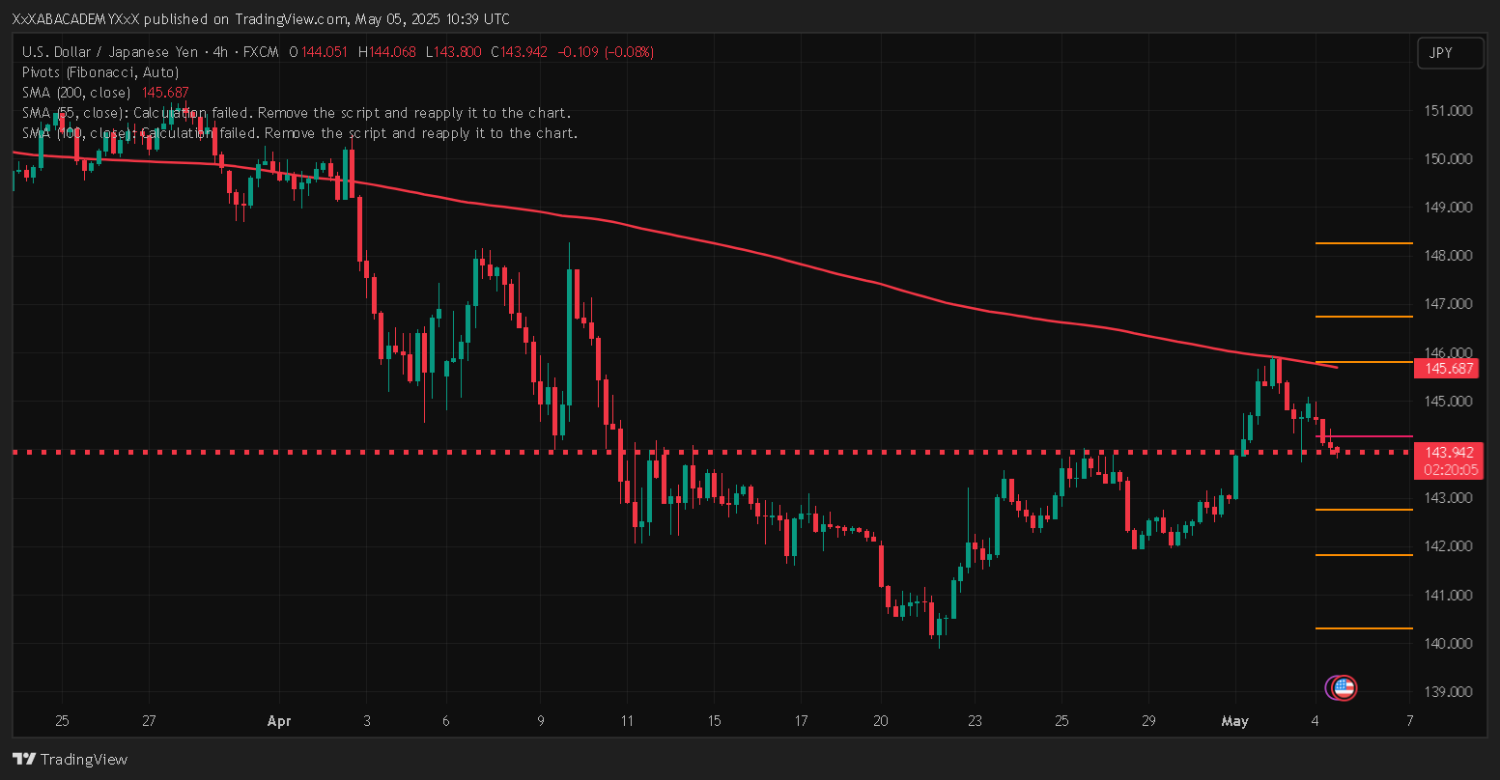
Task: Click the 02:20:05 bar countdown timer
Action: 1450,469
